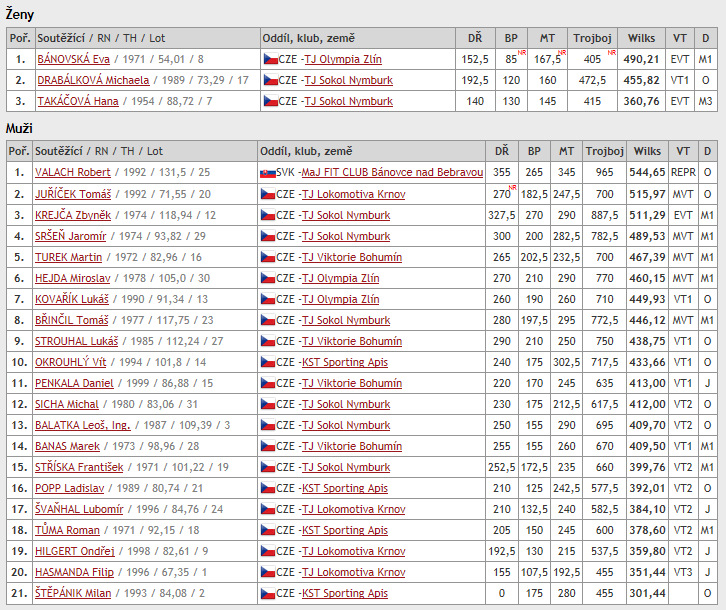Viewport: 726px width, 610px height.
Task: Open JUŘÍČEK Tomáš competitor link
Action: pyautogui.click(x=73, y=194)
